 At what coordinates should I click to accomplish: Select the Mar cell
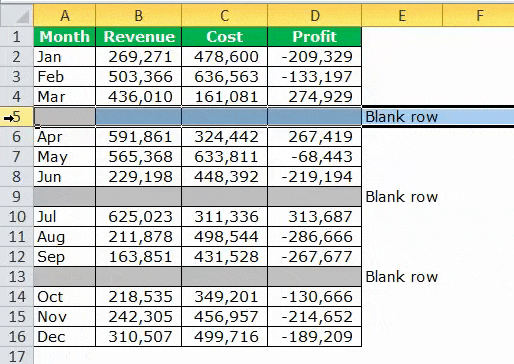[x=64, y=97]
